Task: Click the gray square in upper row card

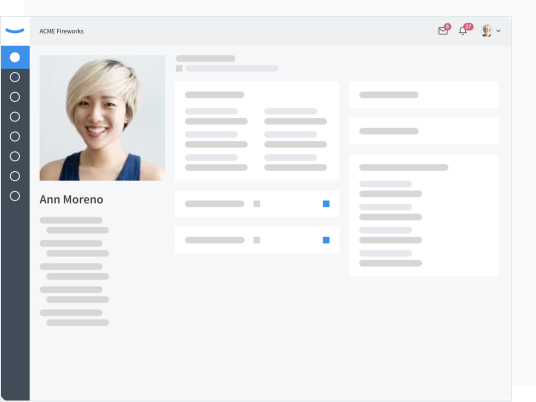Action: tap(257, 204)
